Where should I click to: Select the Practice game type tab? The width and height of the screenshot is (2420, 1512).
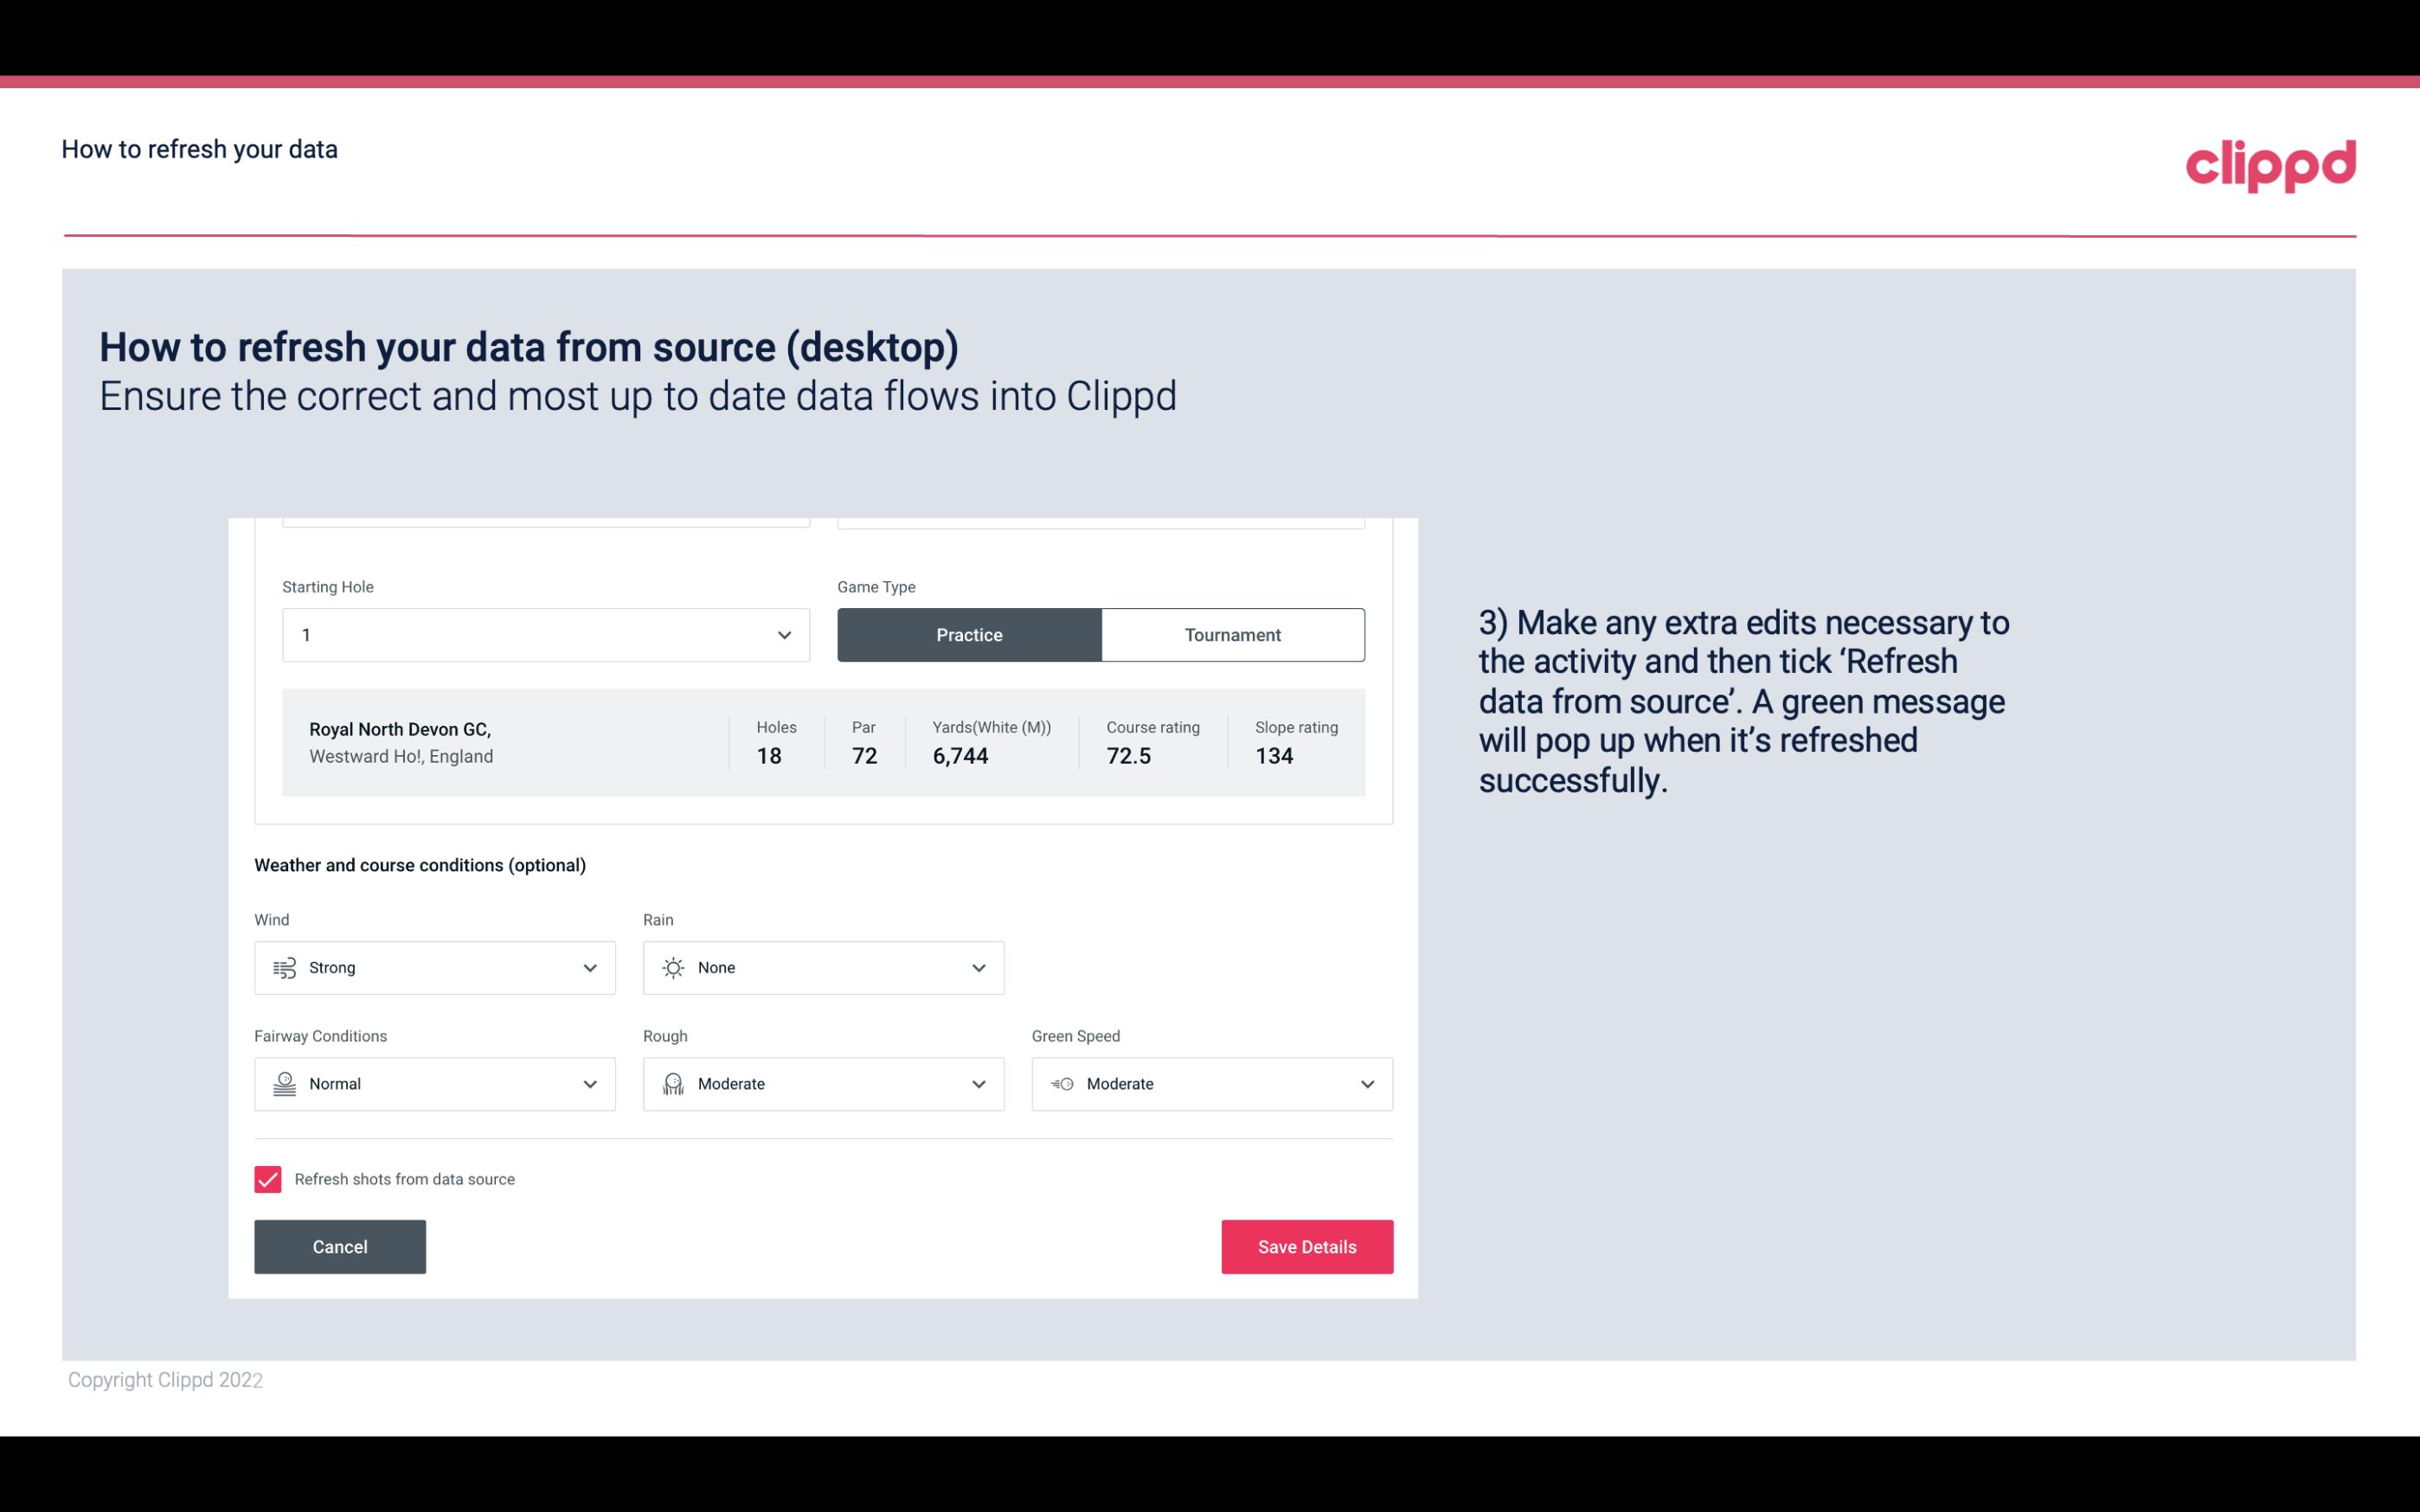(x=969, y=634)
